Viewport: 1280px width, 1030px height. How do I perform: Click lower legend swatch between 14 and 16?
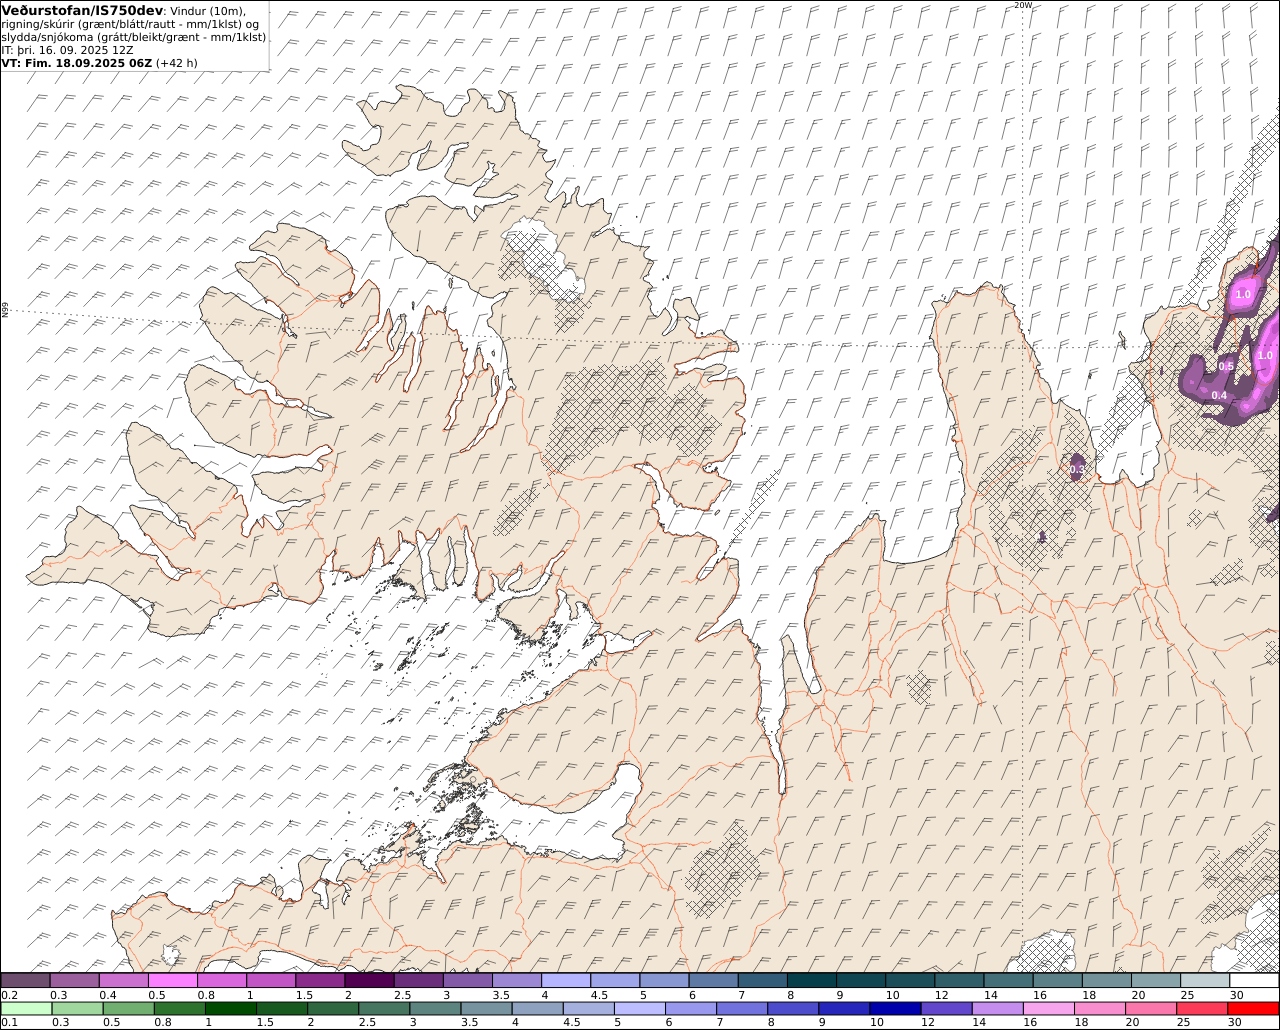pyautogui.click(x=996, y=1008)
